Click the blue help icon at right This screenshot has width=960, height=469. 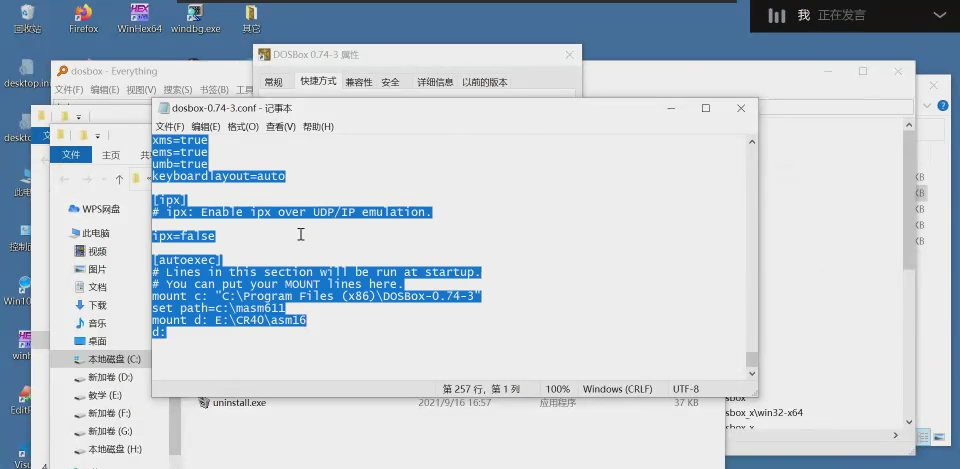[x=943, y=106]
